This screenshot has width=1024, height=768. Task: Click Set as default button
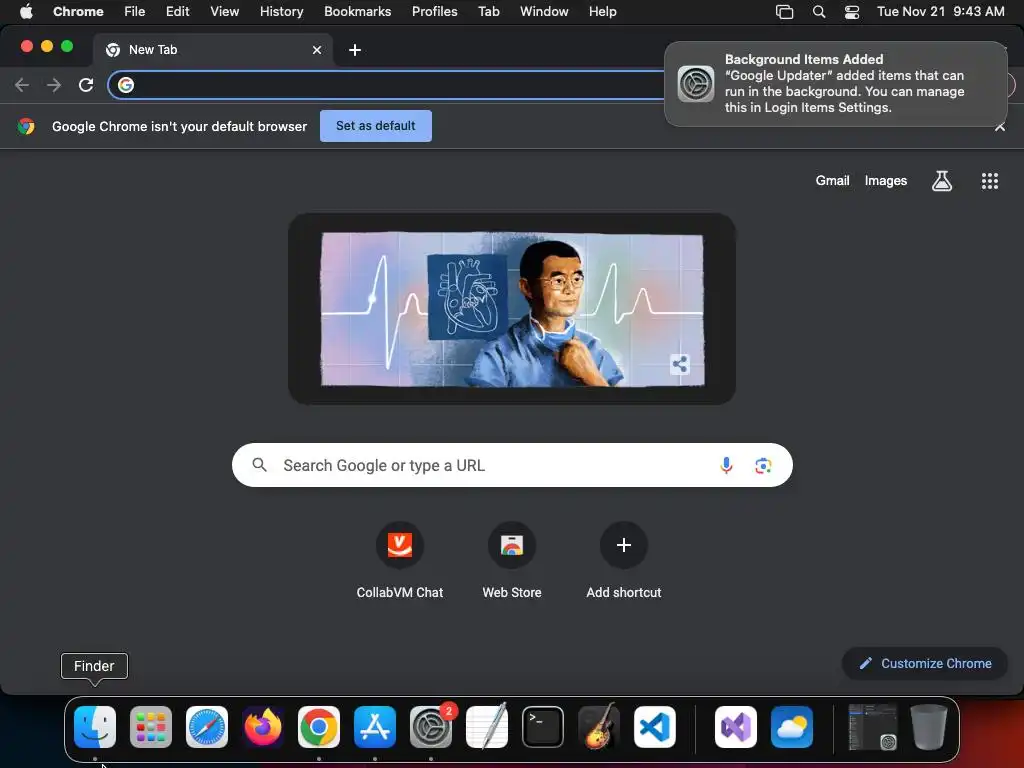tap(376, 126)
